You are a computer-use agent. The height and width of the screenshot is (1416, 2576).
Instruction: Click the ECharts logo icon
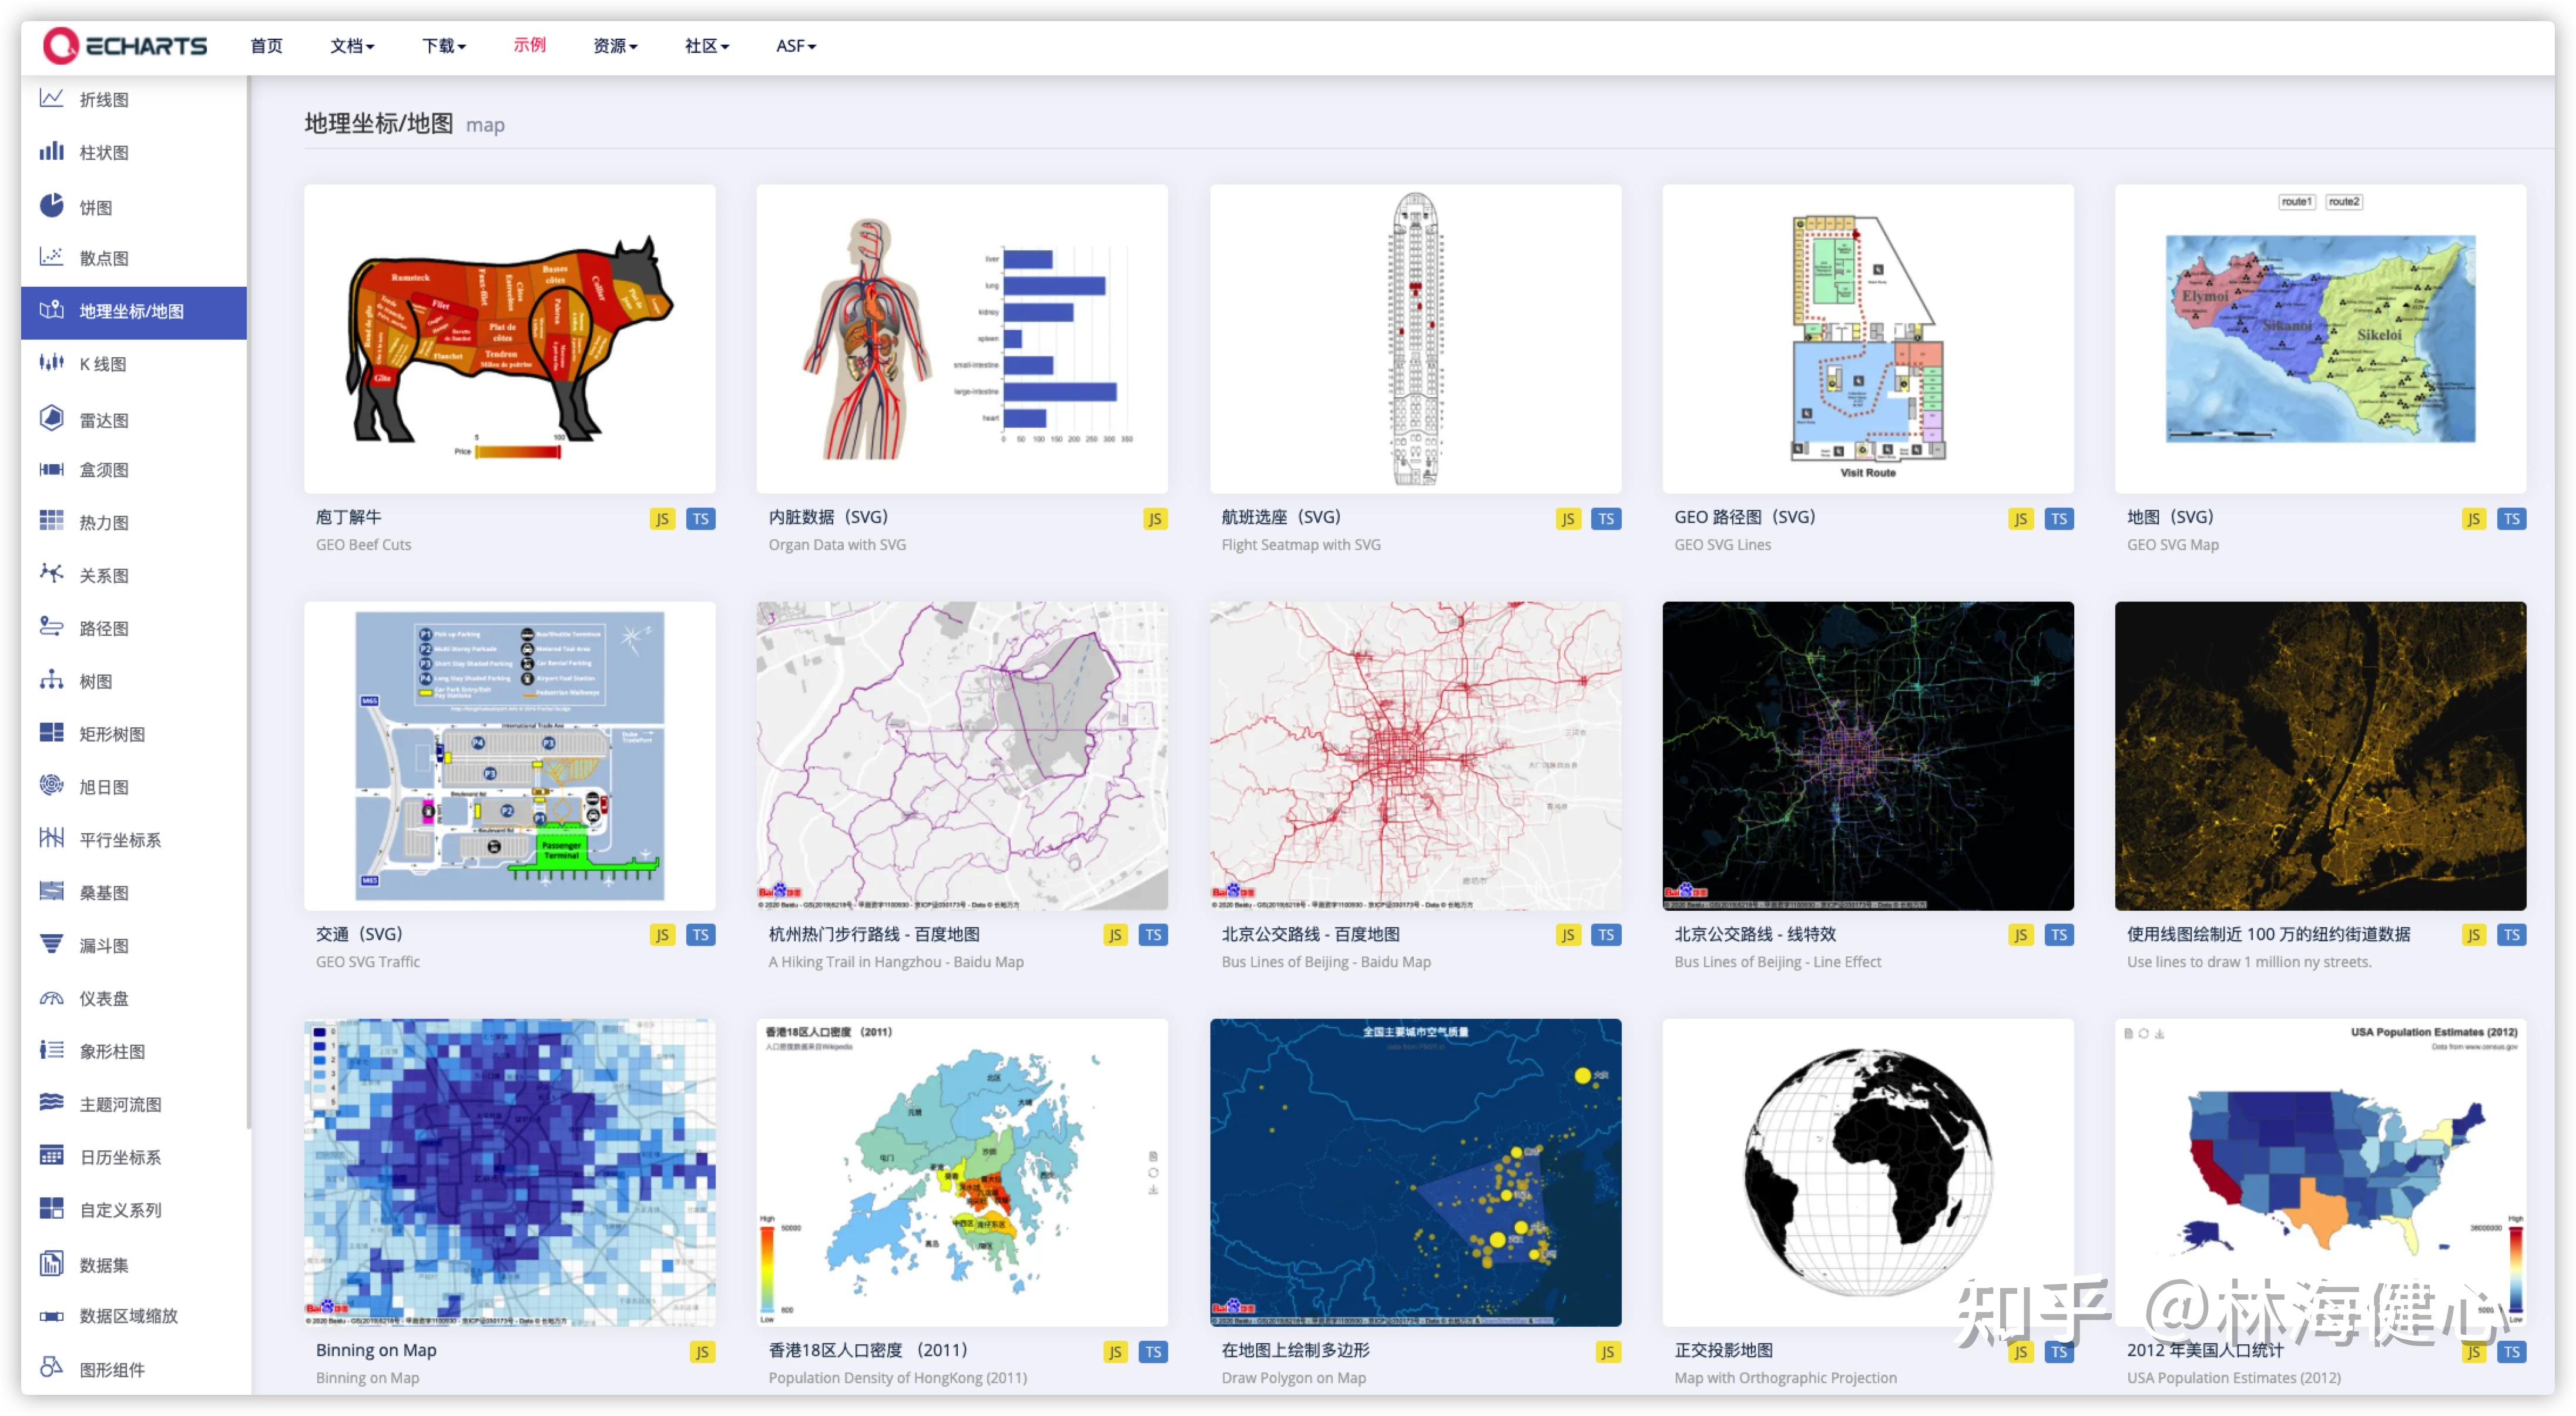(60, 45)
